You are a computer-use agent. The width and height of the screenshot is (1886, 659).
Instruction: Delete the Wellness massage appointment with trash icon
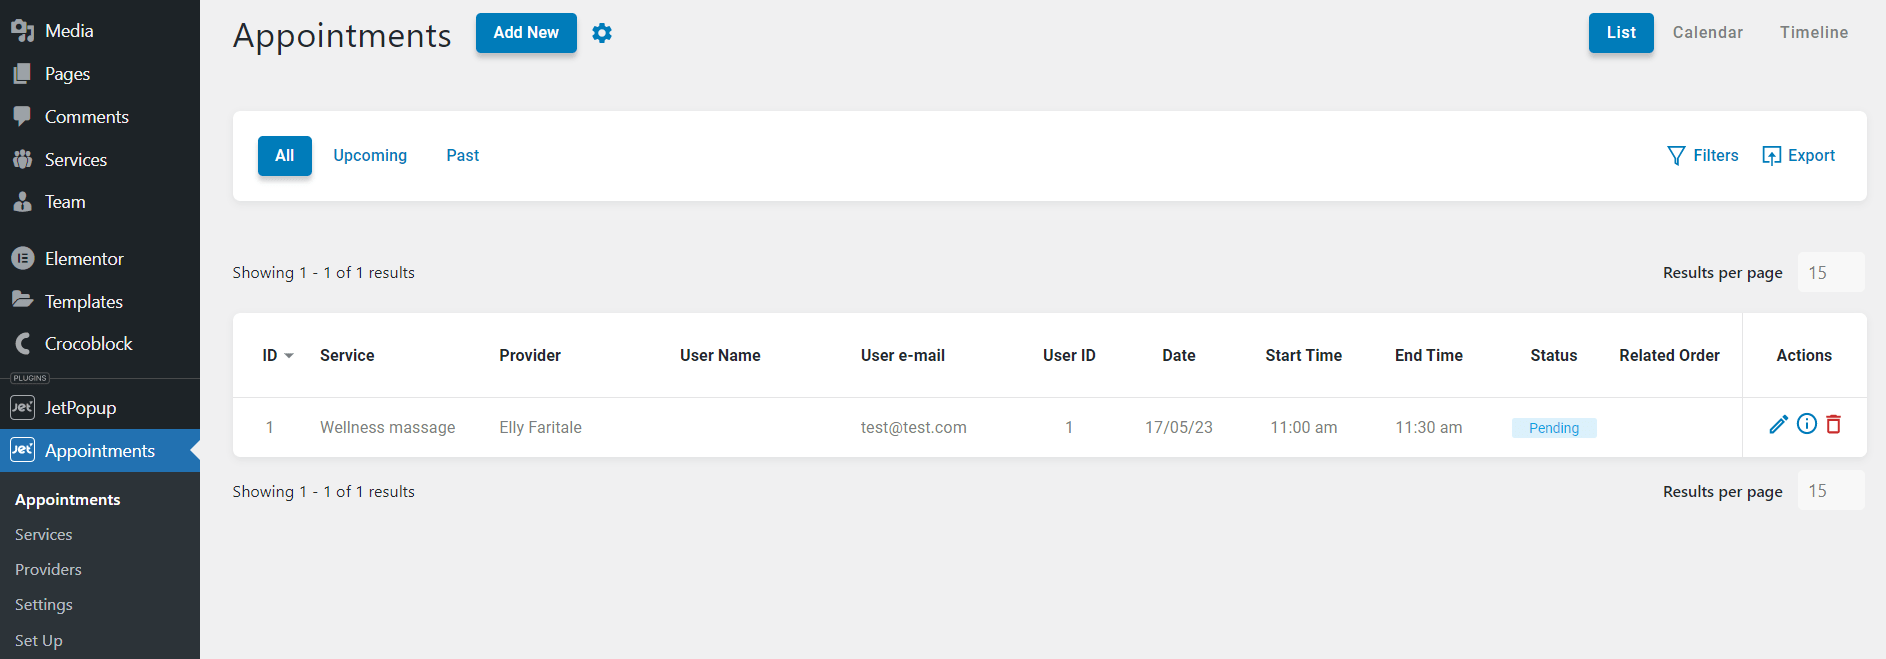click(x=1833, y=424)
